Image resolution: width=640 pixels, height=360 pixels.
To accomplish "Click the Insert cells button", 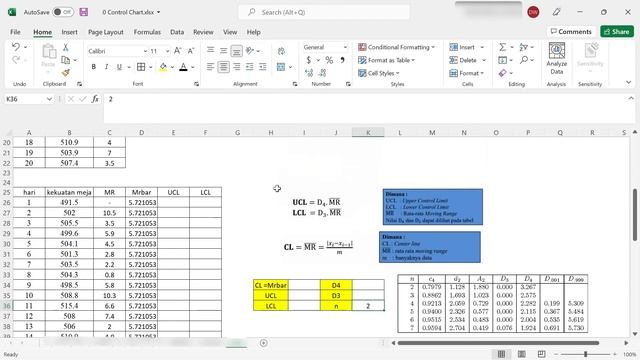I will [x=462, y=47].
